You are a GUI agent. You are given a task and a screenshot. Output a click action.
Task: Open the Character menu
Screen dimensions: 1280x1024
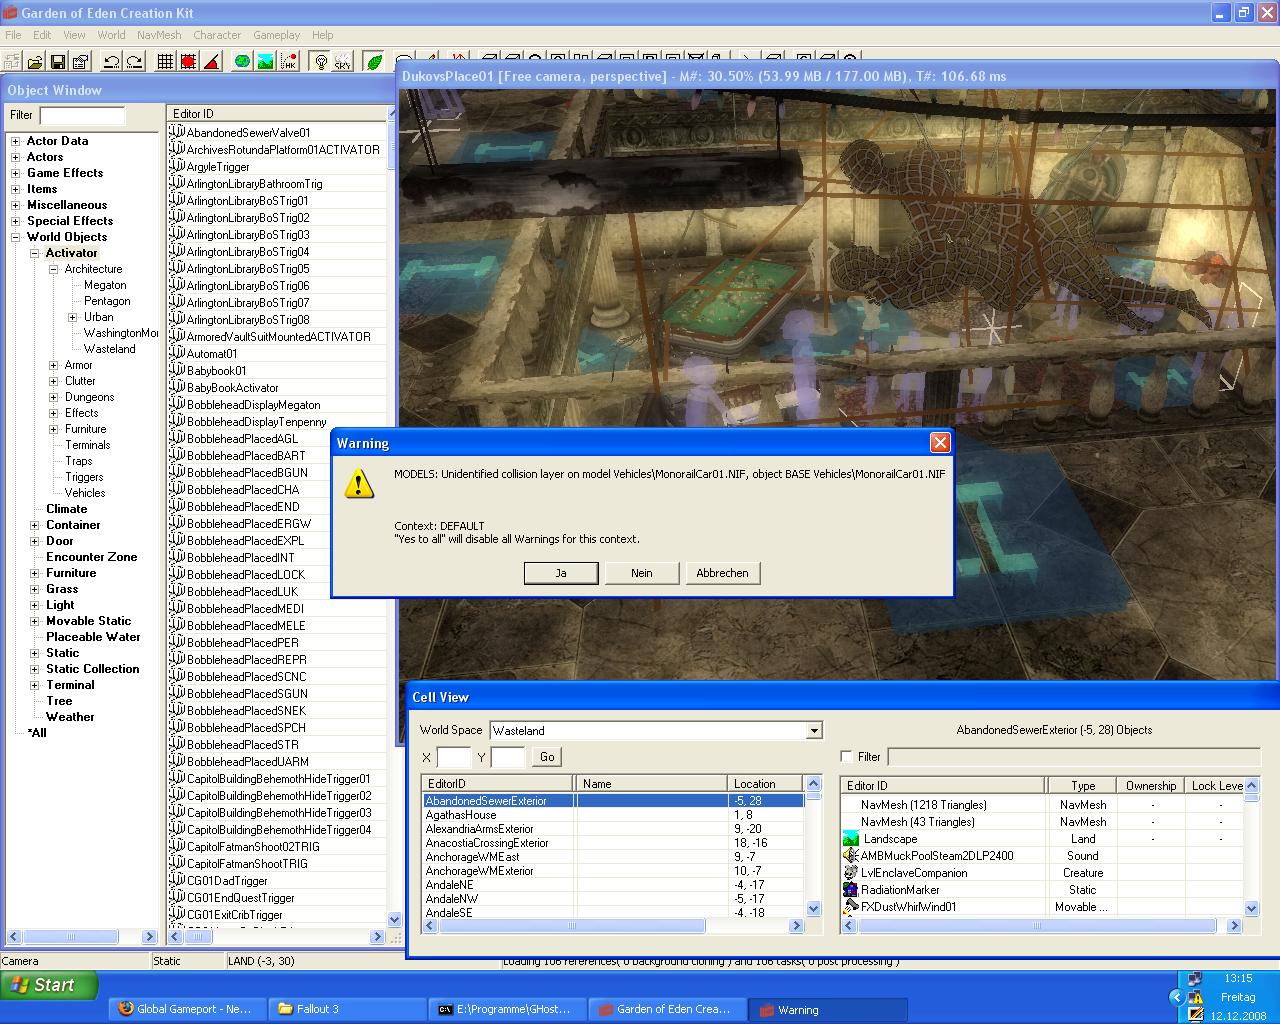click(217, 35)
